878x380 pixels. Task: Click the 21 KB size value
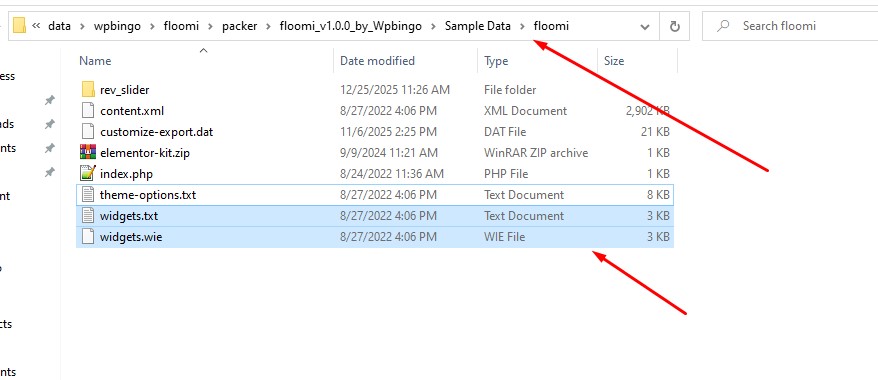pos(655,132)
